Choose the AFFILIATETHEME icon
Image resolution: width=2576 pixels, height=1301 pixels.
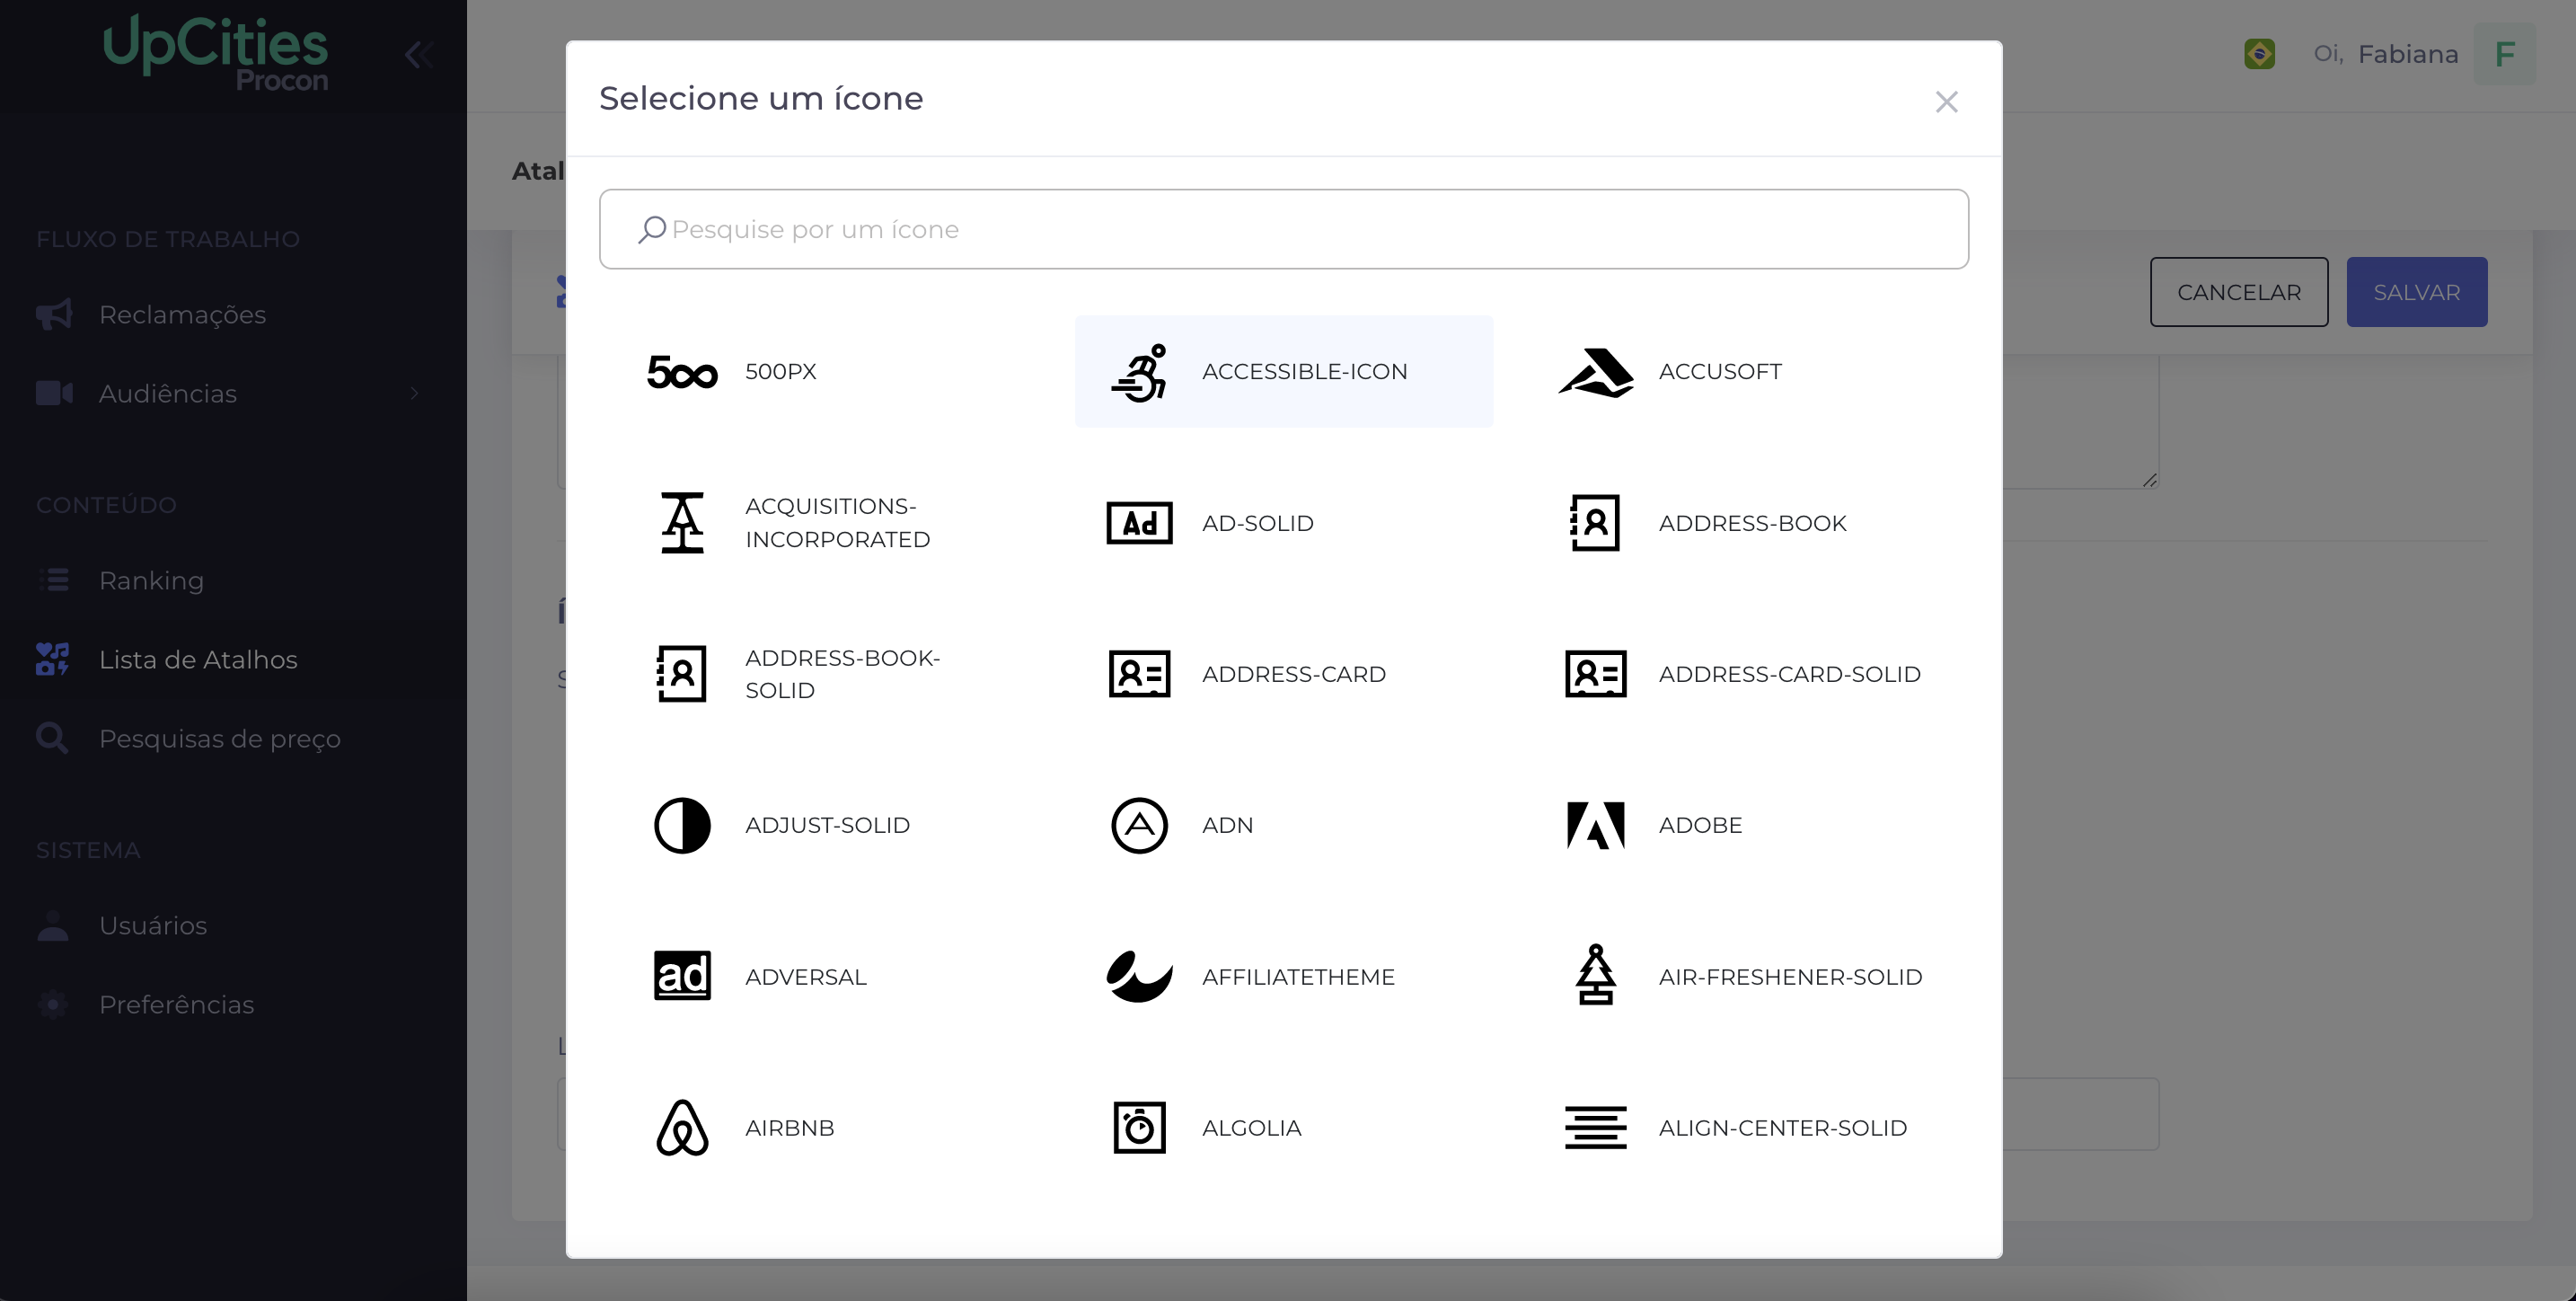pyautogui.click(x=1139, y=976)
